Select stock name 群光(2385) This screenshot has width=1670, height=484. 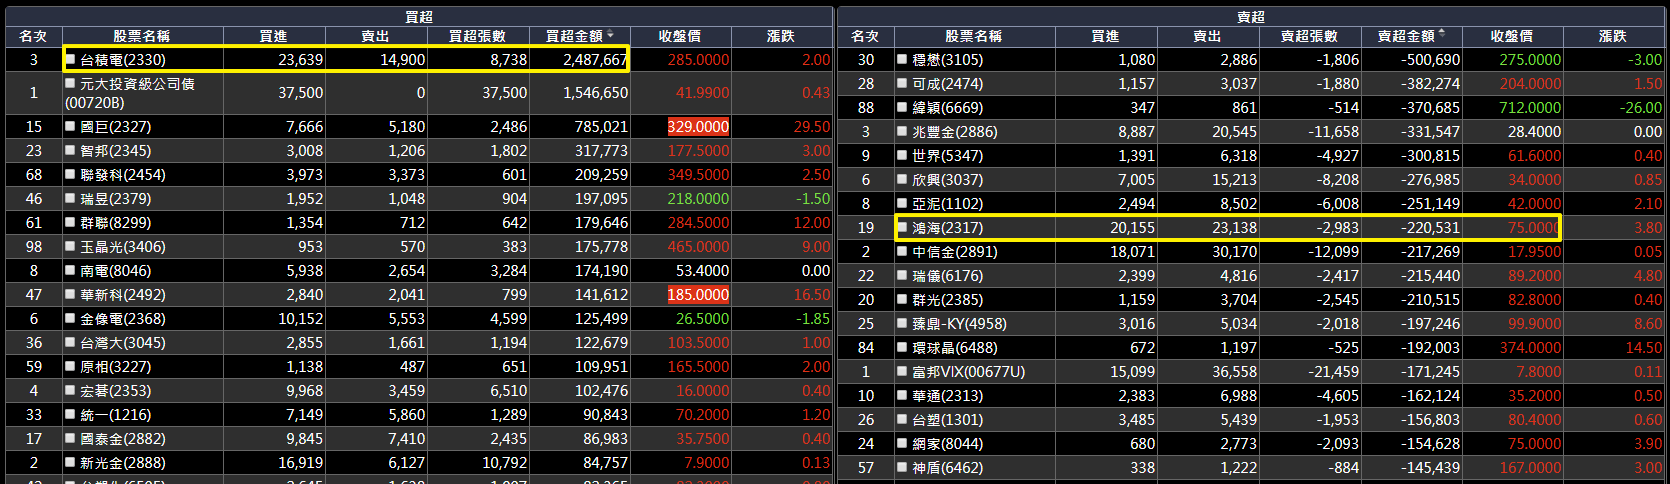[948, 300]
